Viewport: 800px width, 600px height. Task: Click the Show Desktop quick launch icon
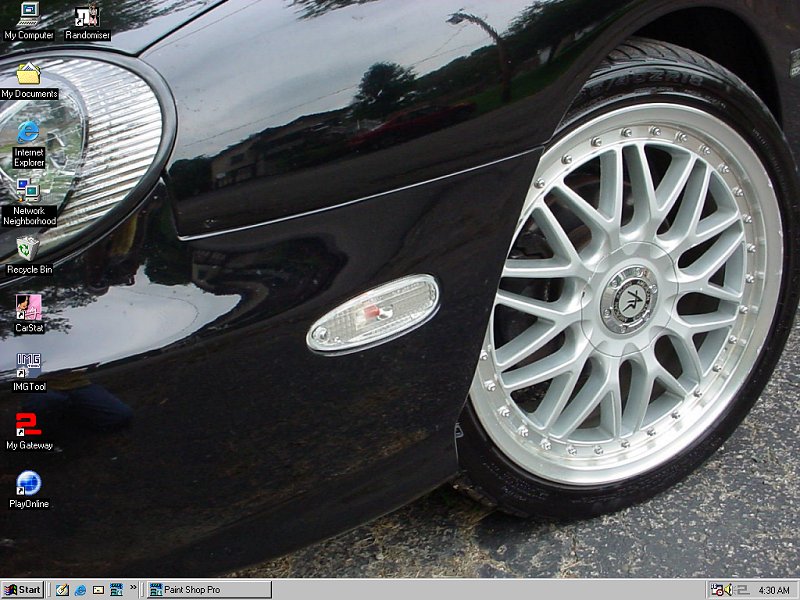tap(98, 590)
